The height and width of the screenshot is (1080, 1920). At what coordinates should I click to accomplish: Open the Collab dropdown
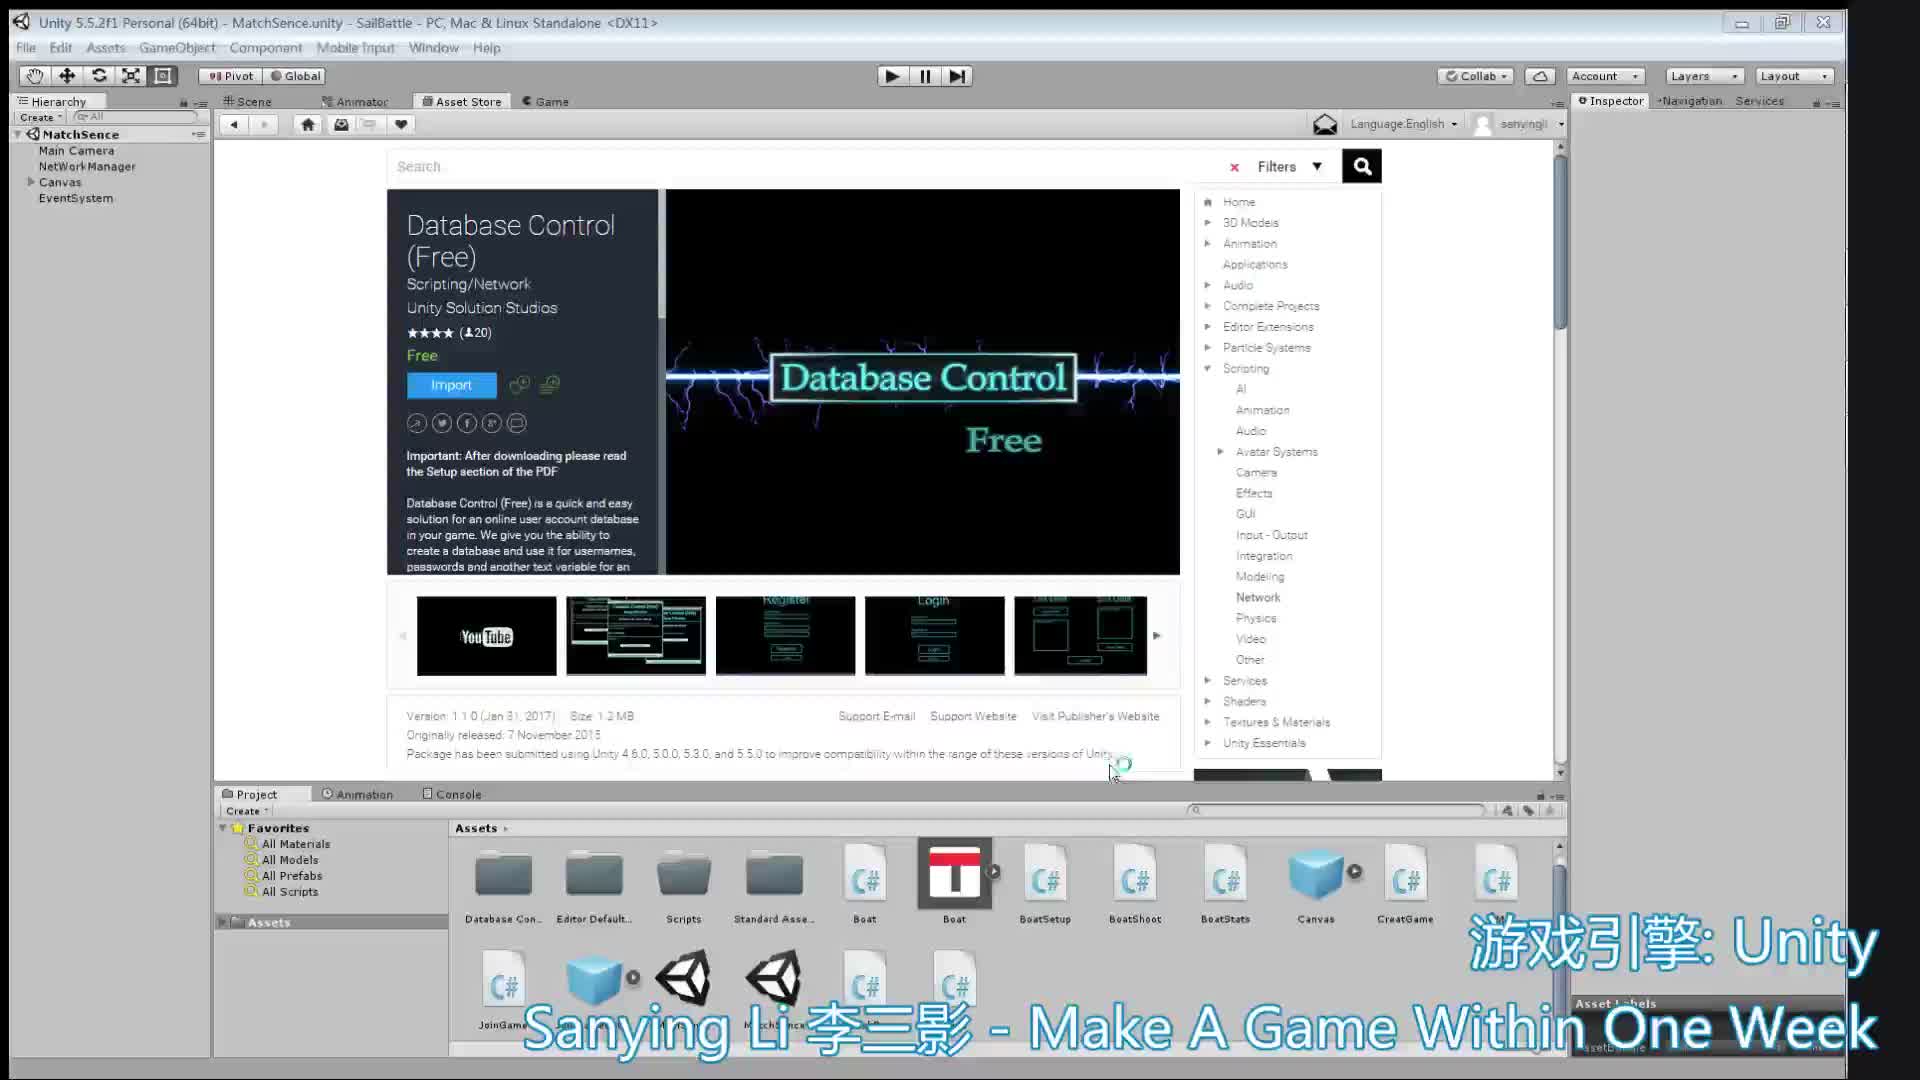point(1476,76)
